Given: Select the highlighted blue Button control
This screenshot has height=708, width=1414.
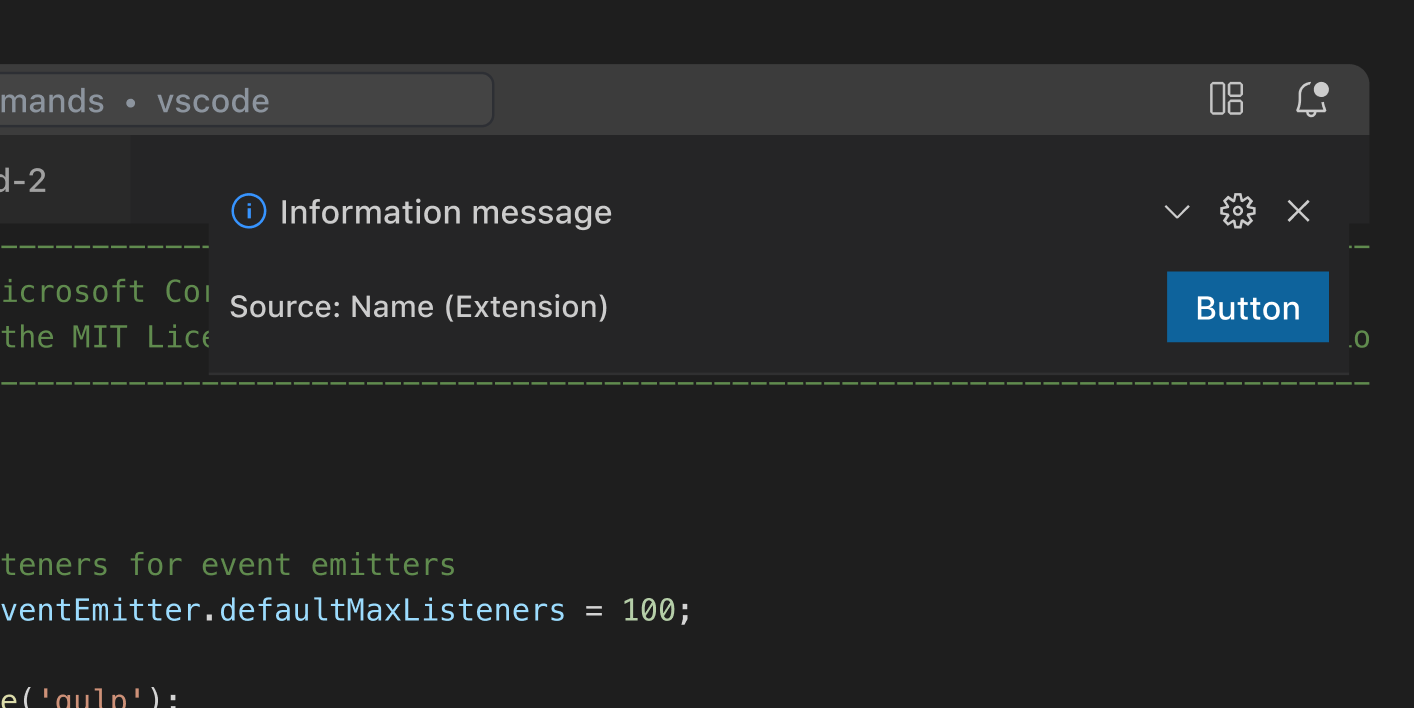Looking at the screenshot, I should [1247, 307].
